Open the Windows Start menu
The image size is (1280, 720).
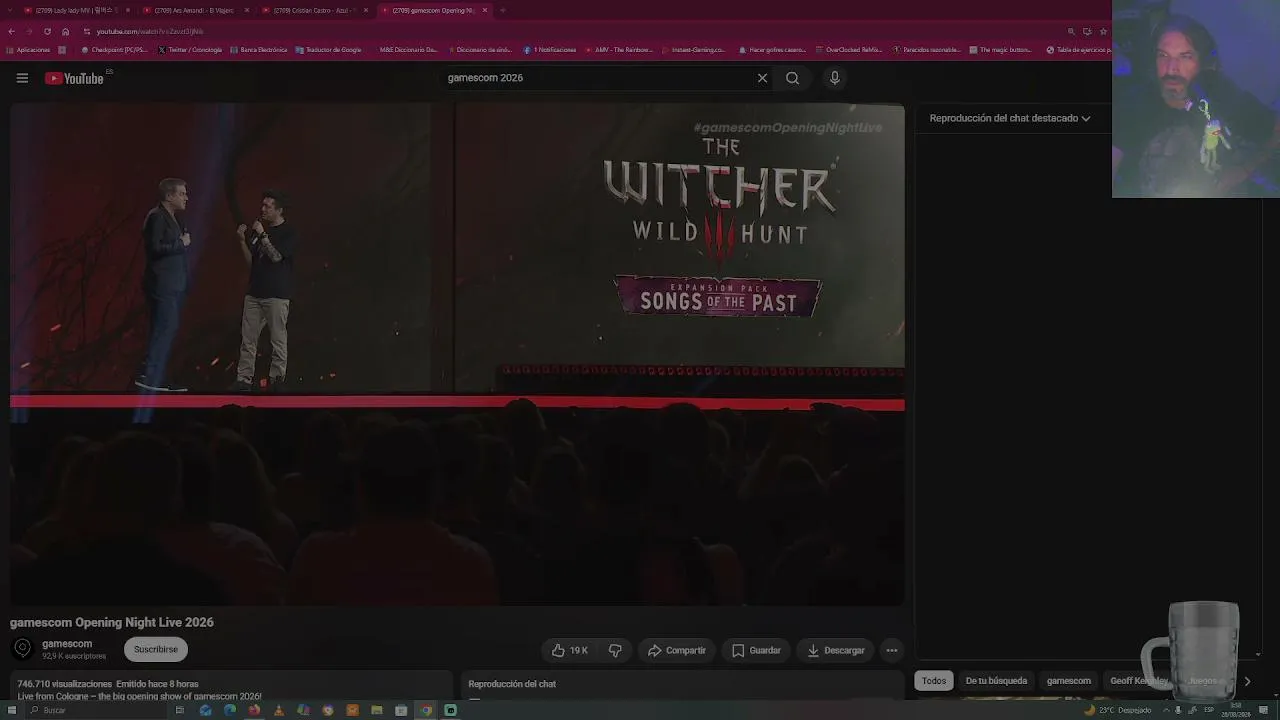(11, 710)
